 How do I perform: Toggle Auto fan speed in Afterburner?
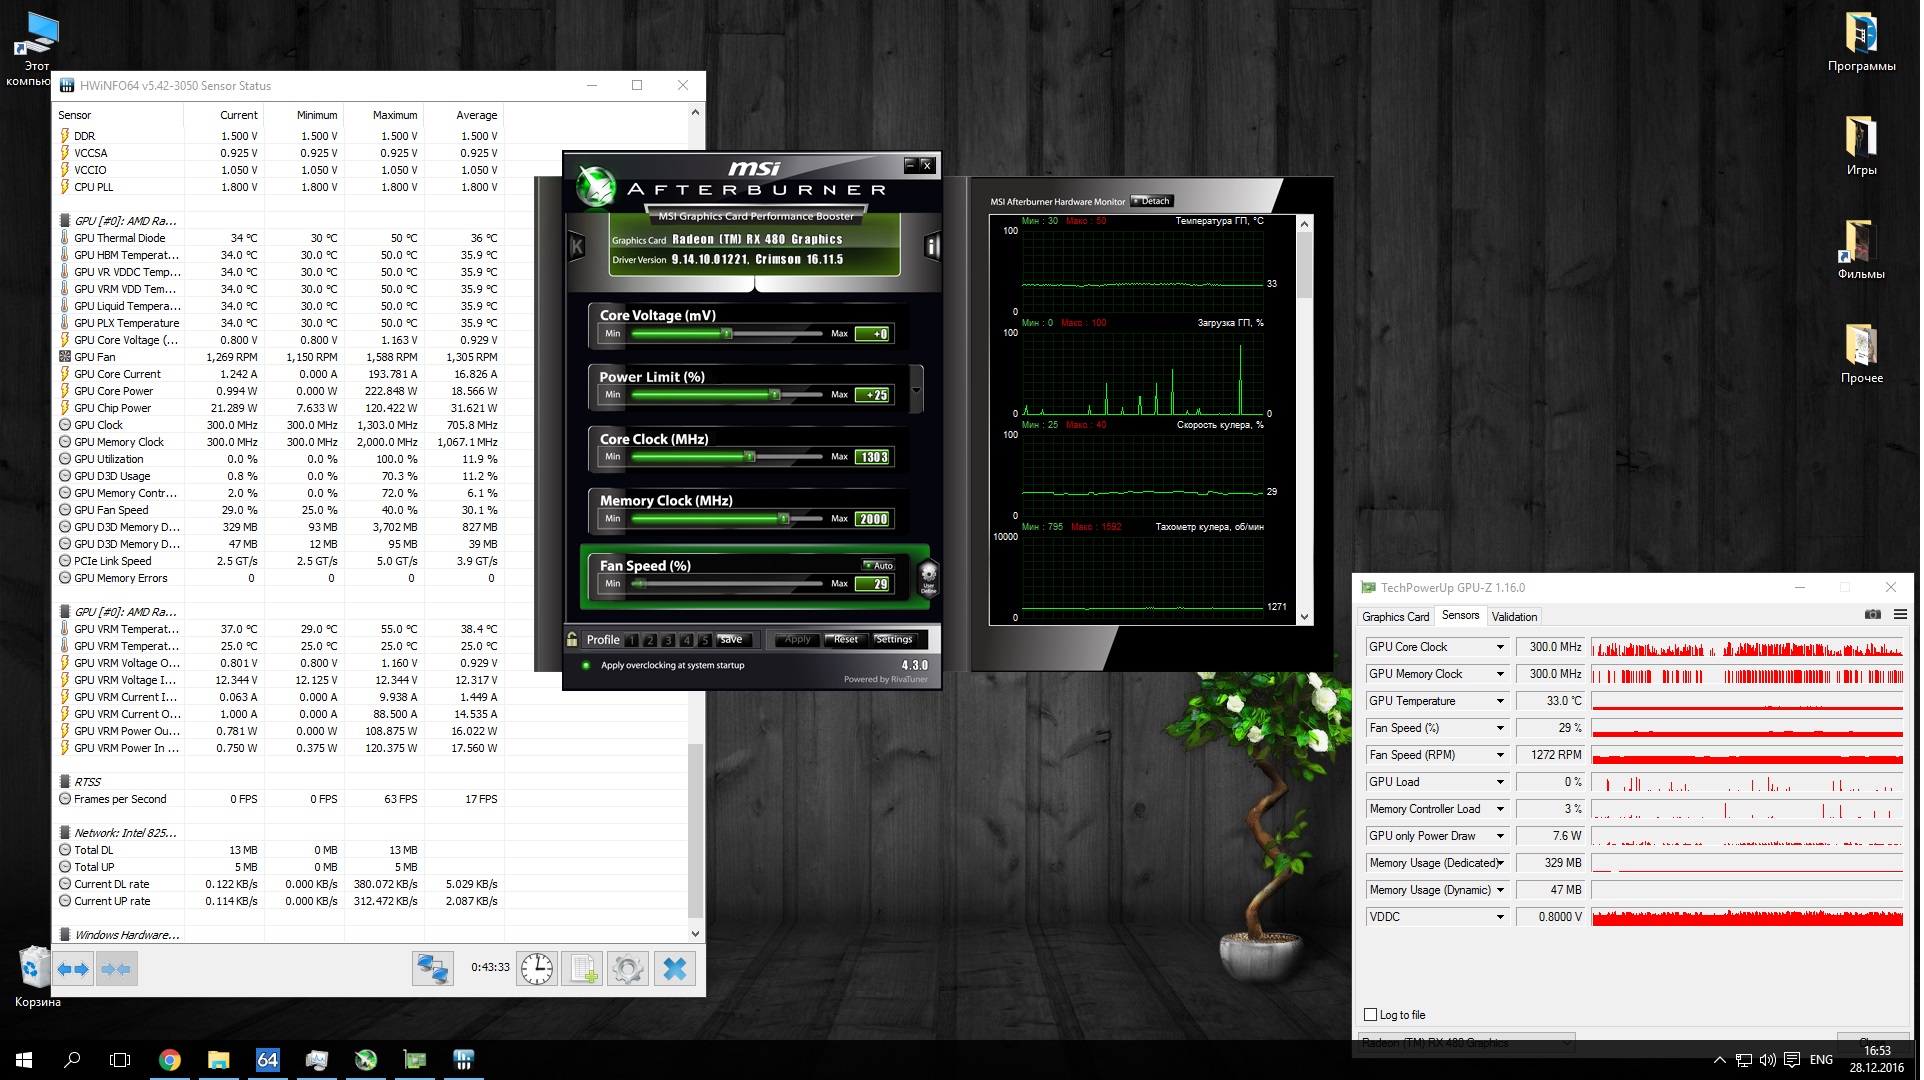coord(879,566)
